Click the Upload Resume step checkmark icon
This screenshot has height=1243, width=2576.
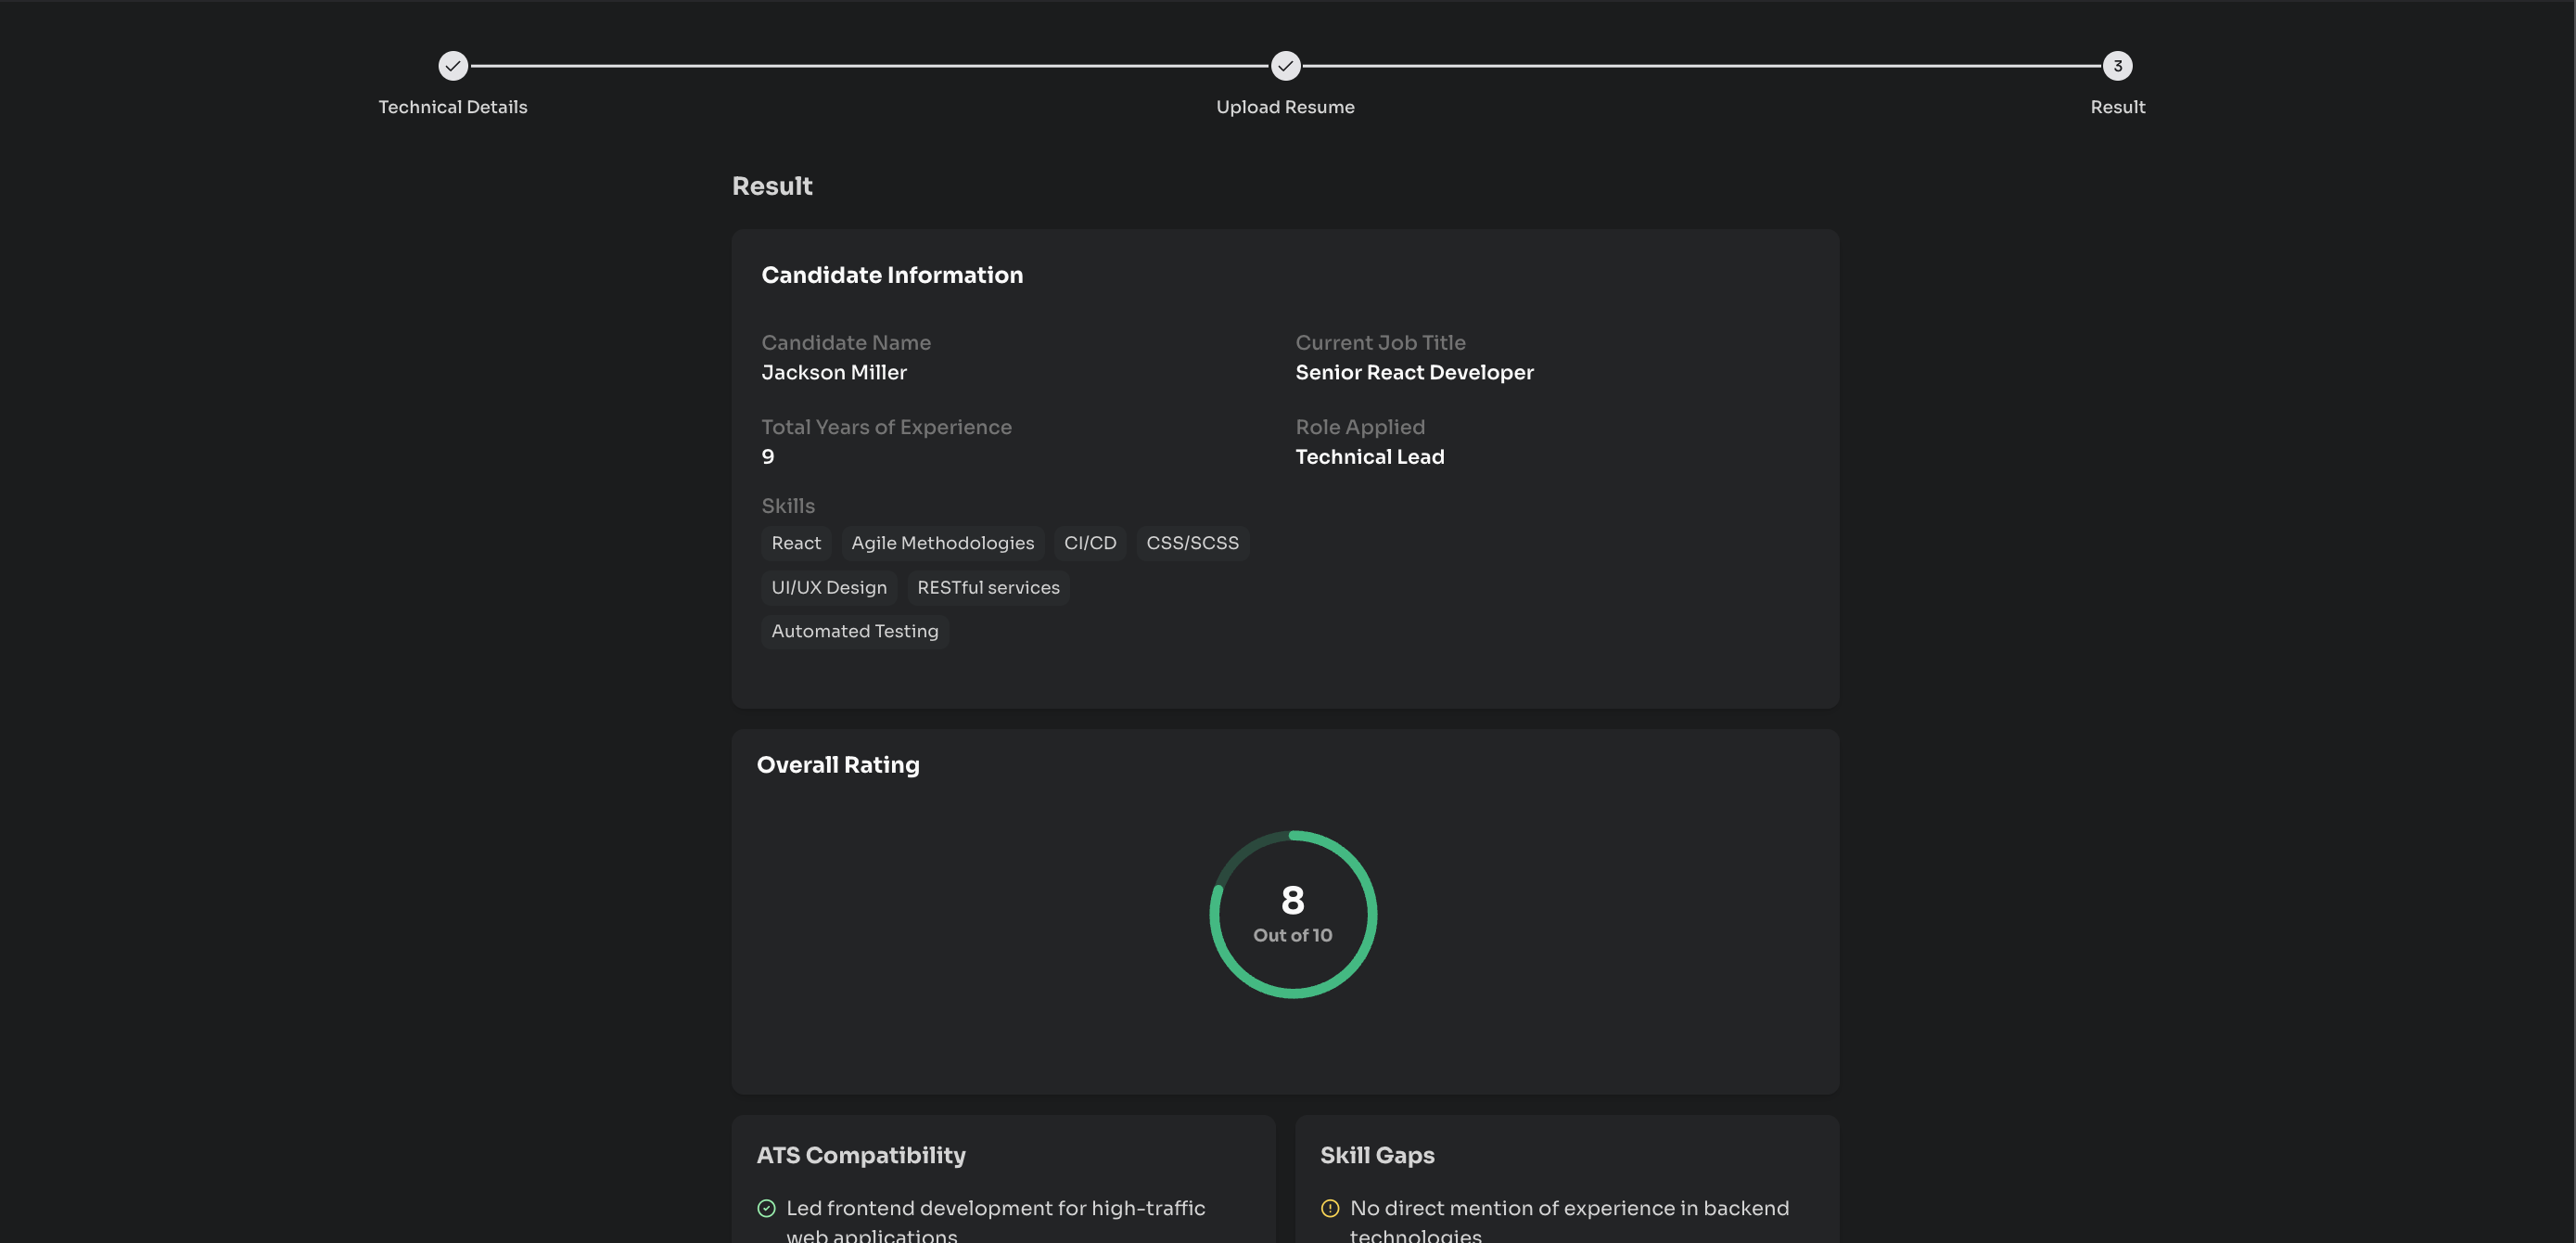tap(1285, 66)
